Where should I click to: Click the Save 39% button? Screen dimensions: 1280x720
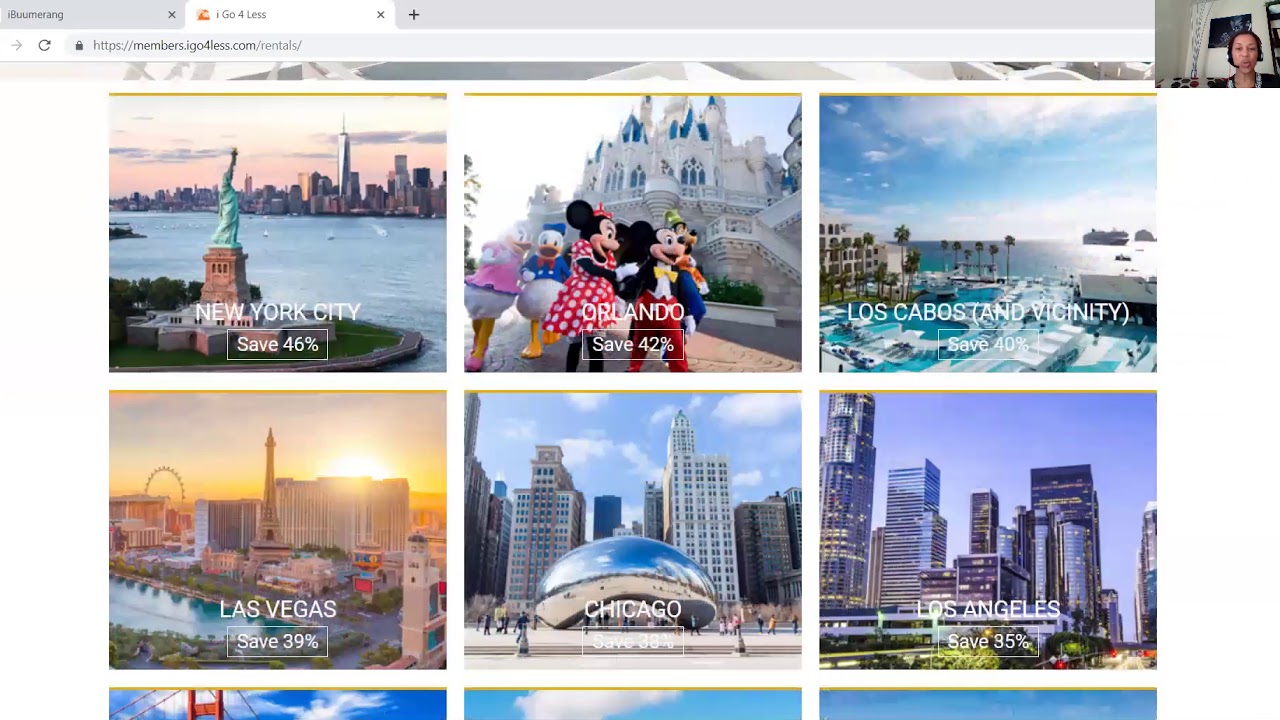click(x=278, y=641)
